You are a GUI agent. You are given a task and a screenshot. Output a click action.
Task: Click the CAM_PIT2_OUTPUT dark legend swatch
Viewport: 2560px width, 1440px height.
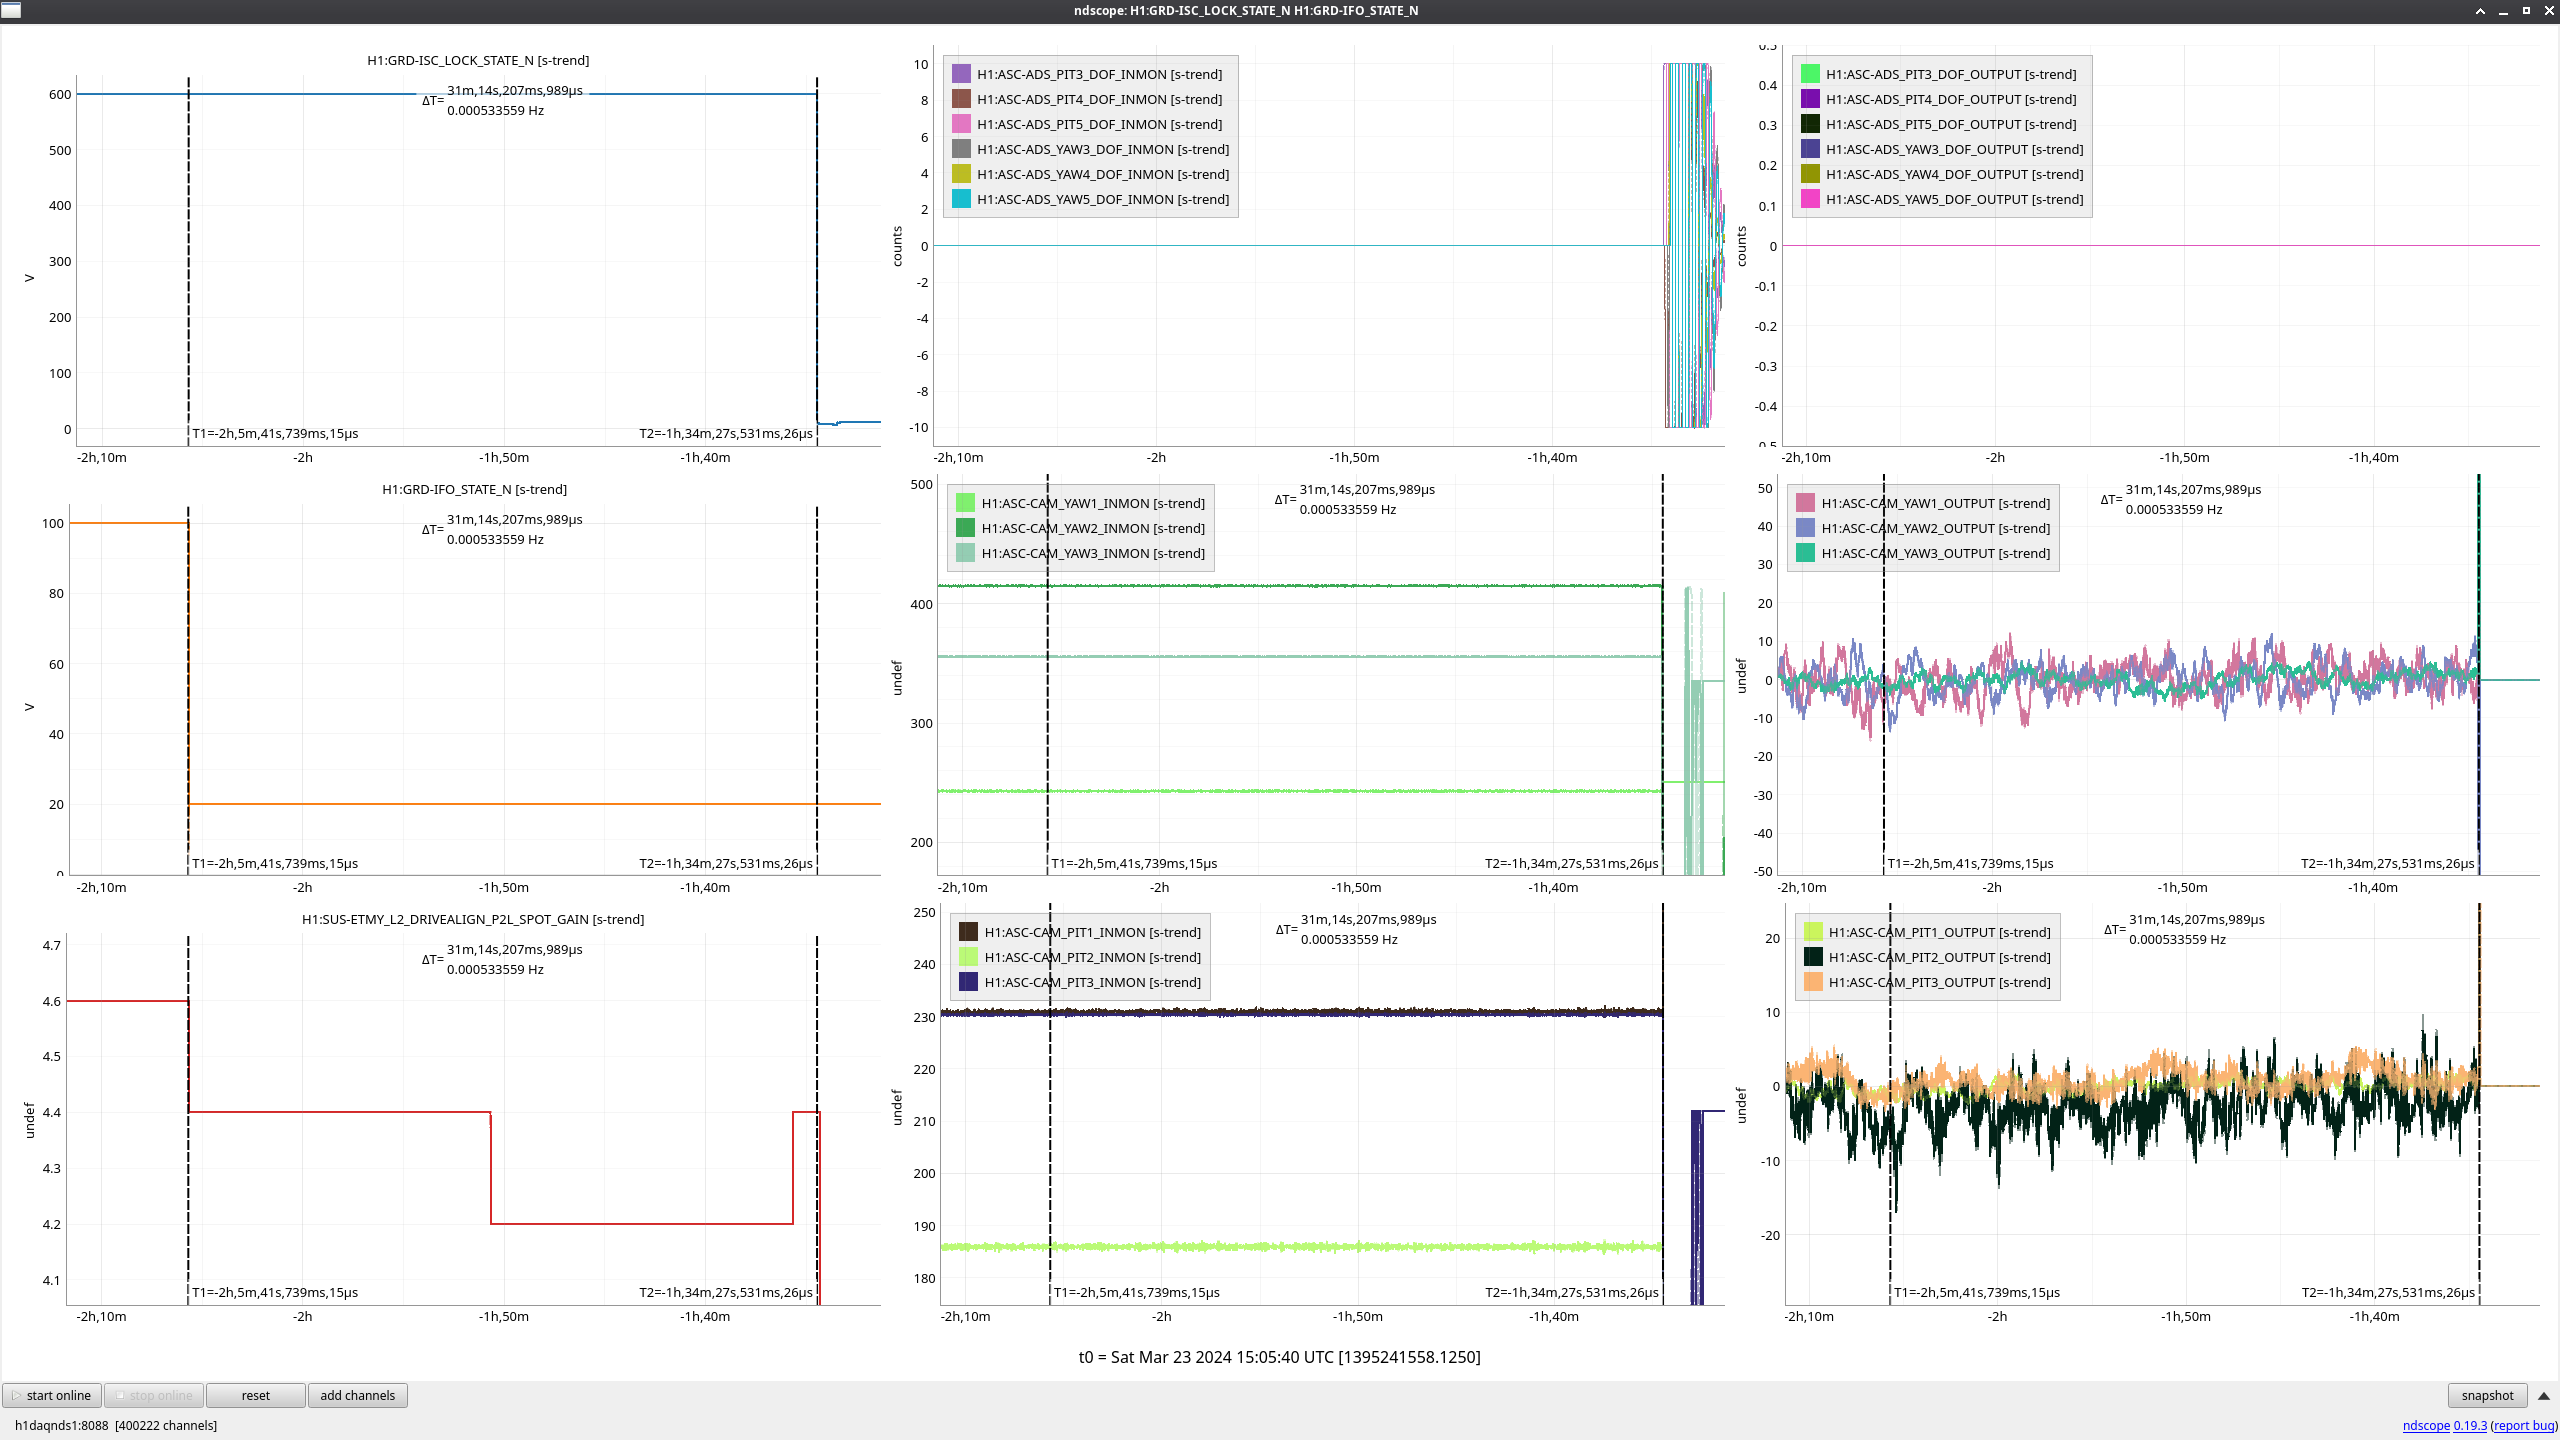[1813, 957]
